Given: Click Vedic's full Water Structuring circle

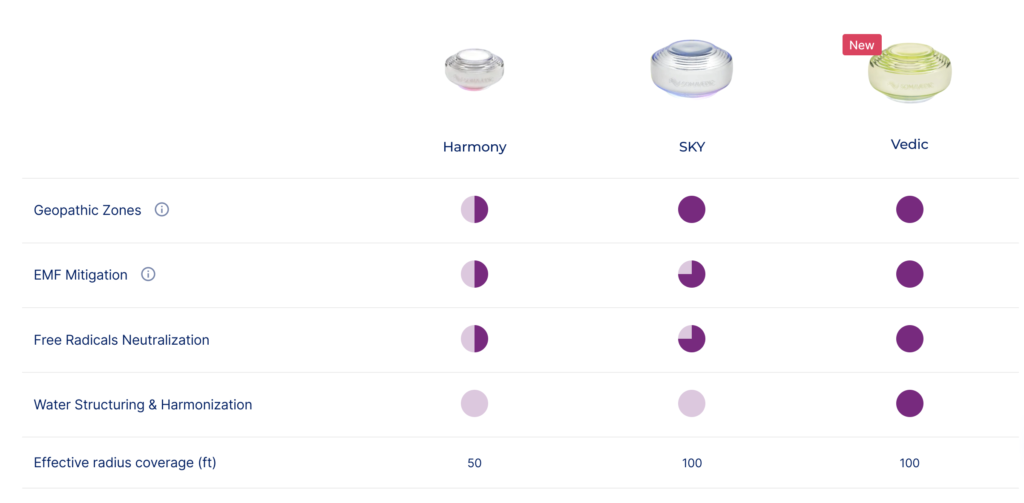Looking at the screenshot, I should (x=910, y=404).
